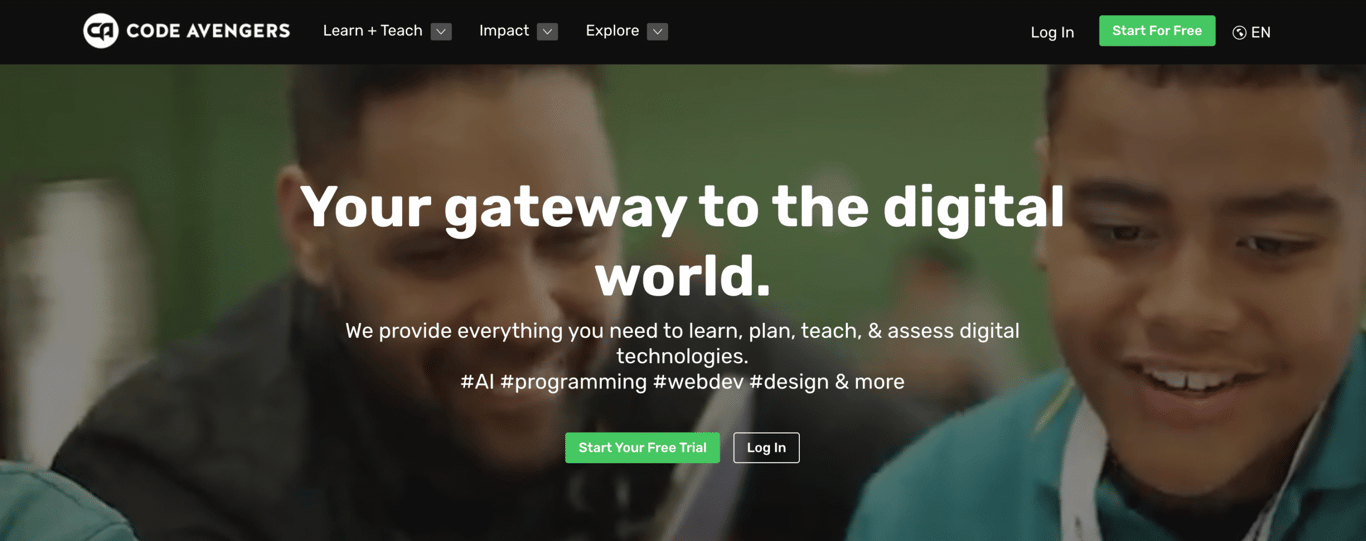This screenshot has height=541, width=1366.
Task: Click the headline "Your gateway to the digital world."
Action: pos(682,241)
